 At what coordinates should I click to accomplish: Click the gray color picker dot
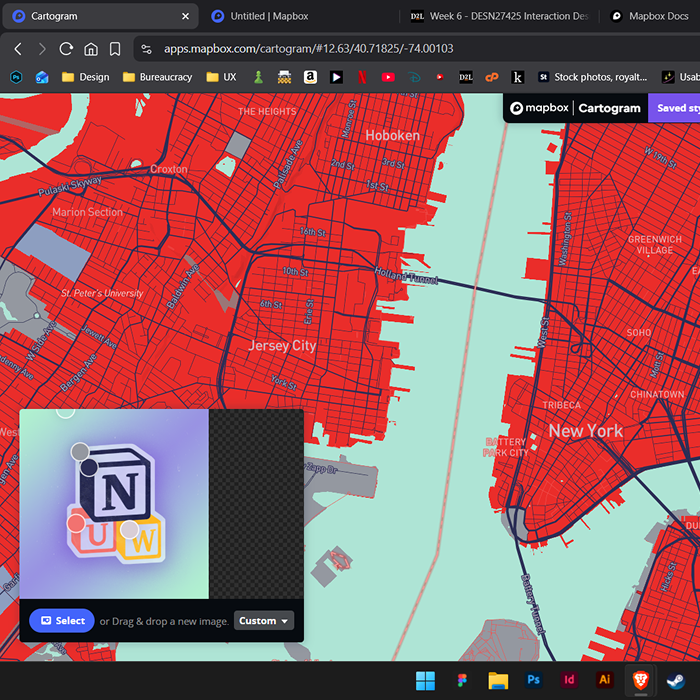80,452
